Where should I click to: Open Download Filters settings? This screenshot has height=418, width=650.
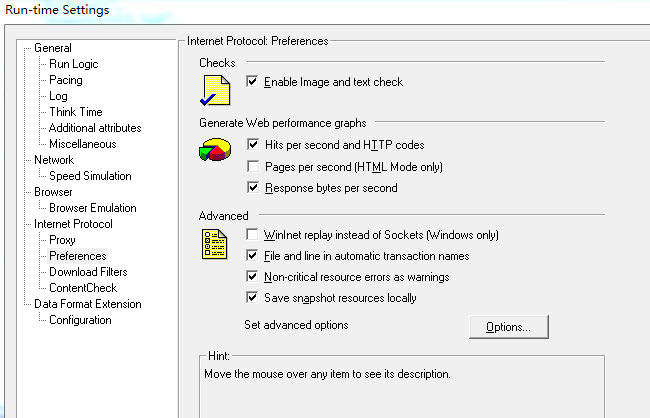(88, 272)
